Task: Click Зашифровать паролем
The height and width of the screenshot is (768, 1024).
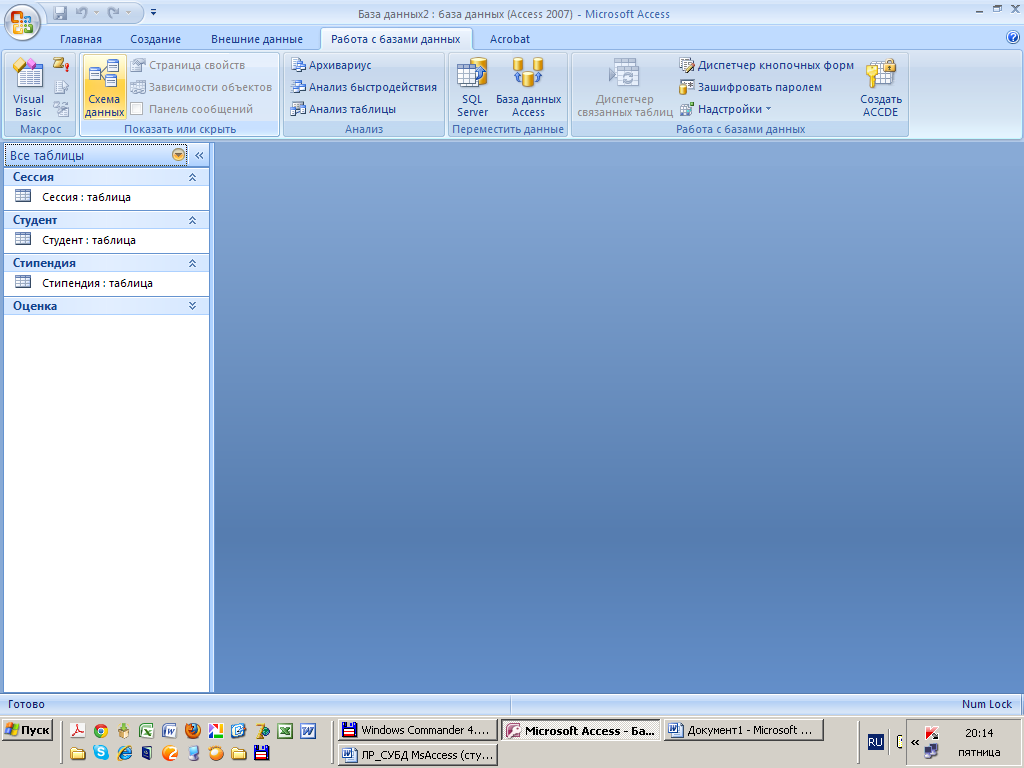Action: click(751, 87)
